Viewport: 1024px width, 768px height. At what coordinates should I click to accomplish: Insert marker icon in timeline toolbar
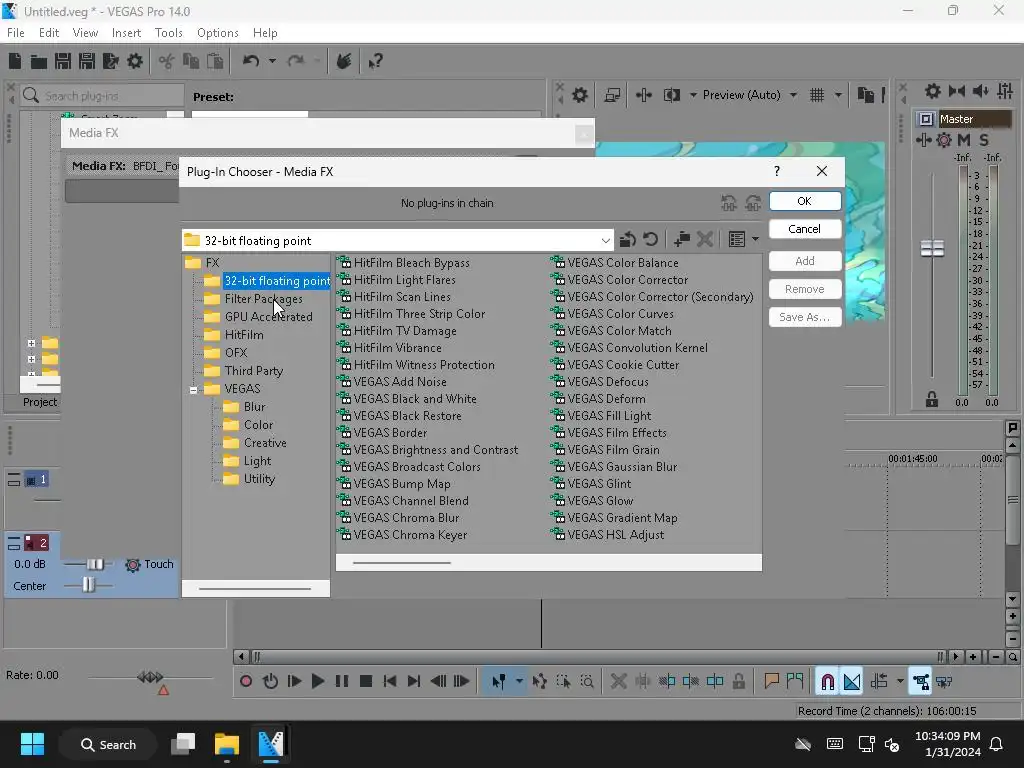click(x=771, y=681)
